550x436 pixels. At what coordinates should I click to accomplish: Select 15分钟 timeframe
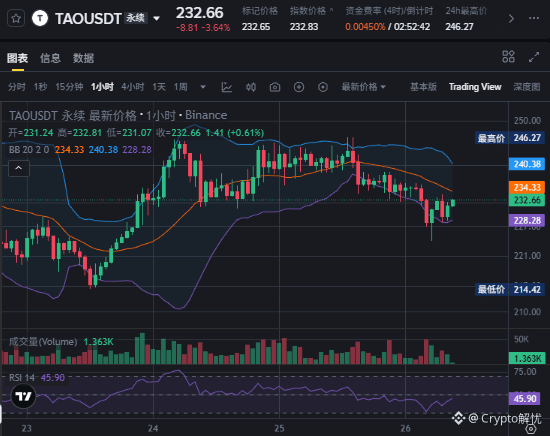[69, 87]
